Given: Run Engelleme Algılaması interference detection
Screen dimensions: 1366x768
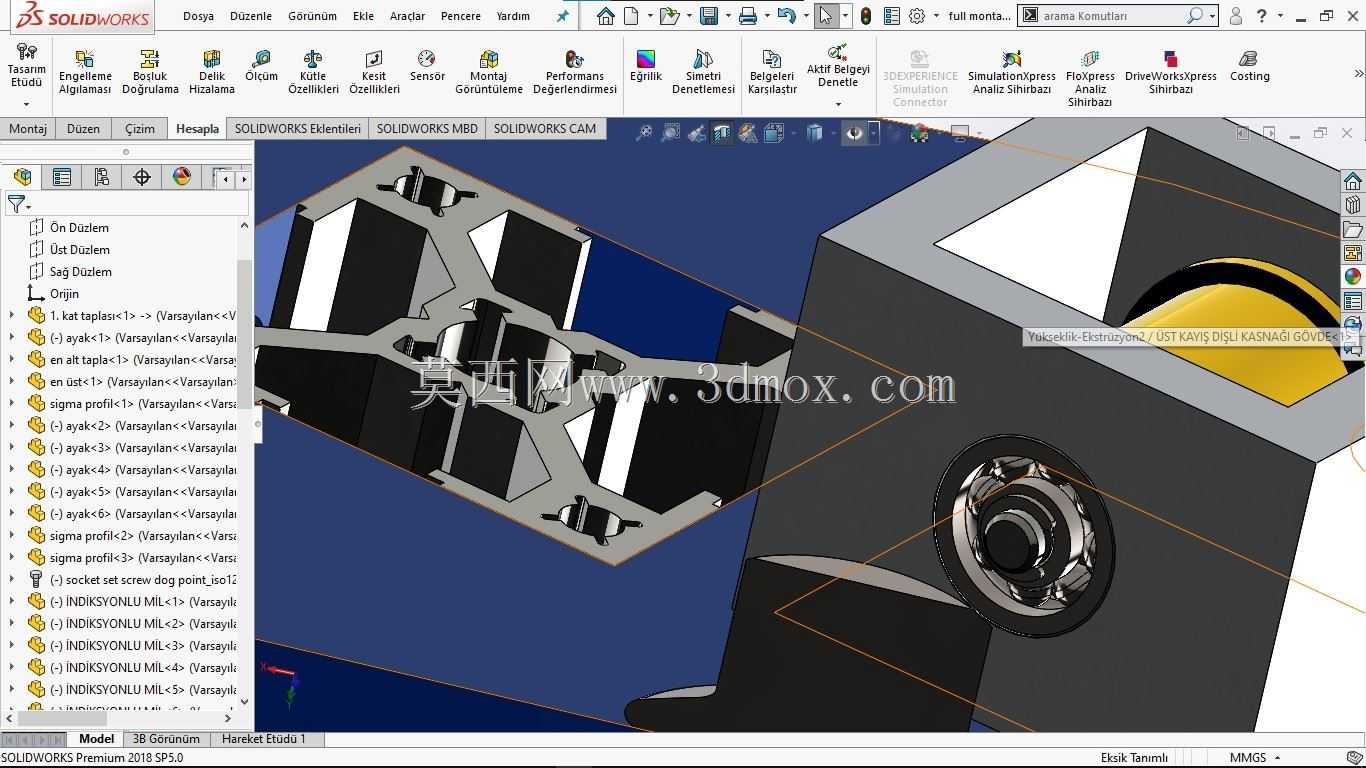Looking at the screenshot, I should click(85, 72).
